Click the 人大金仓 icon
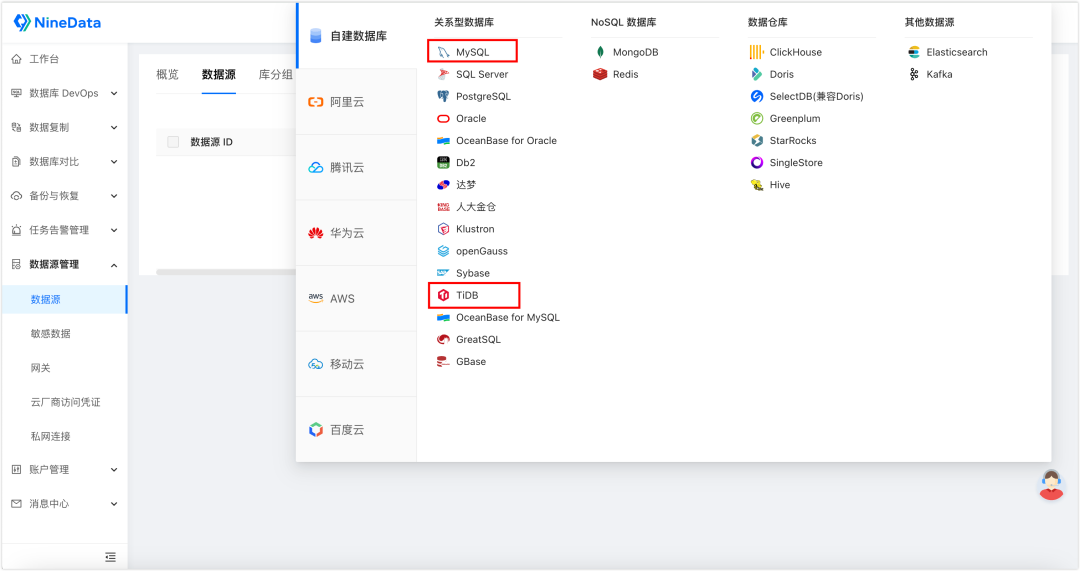 coord(444,207)
